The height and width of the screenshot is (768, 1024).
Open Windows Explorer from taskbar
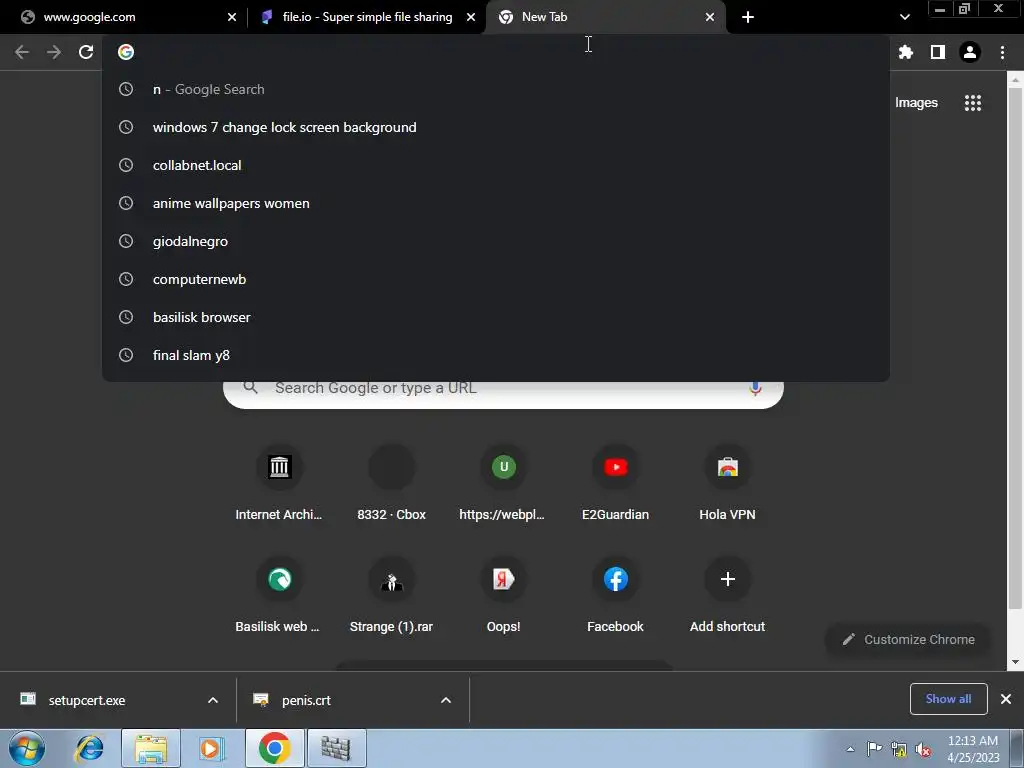[x=151, y=748]
